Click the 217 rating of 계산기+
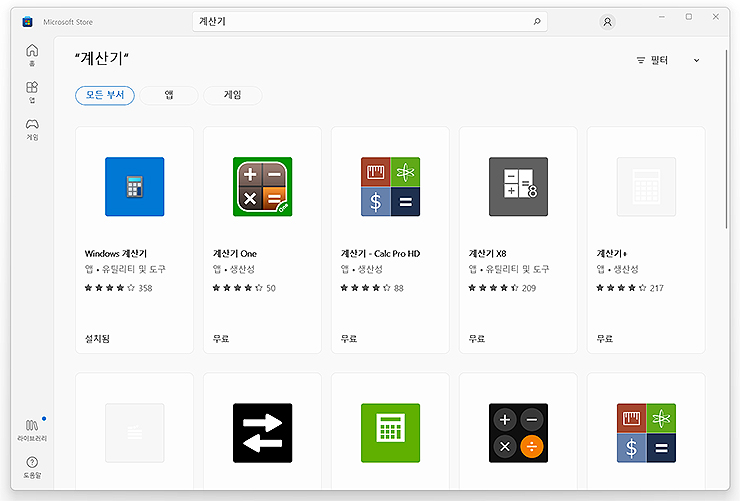Screen dimensions: 740x501 tap(657, 288)
